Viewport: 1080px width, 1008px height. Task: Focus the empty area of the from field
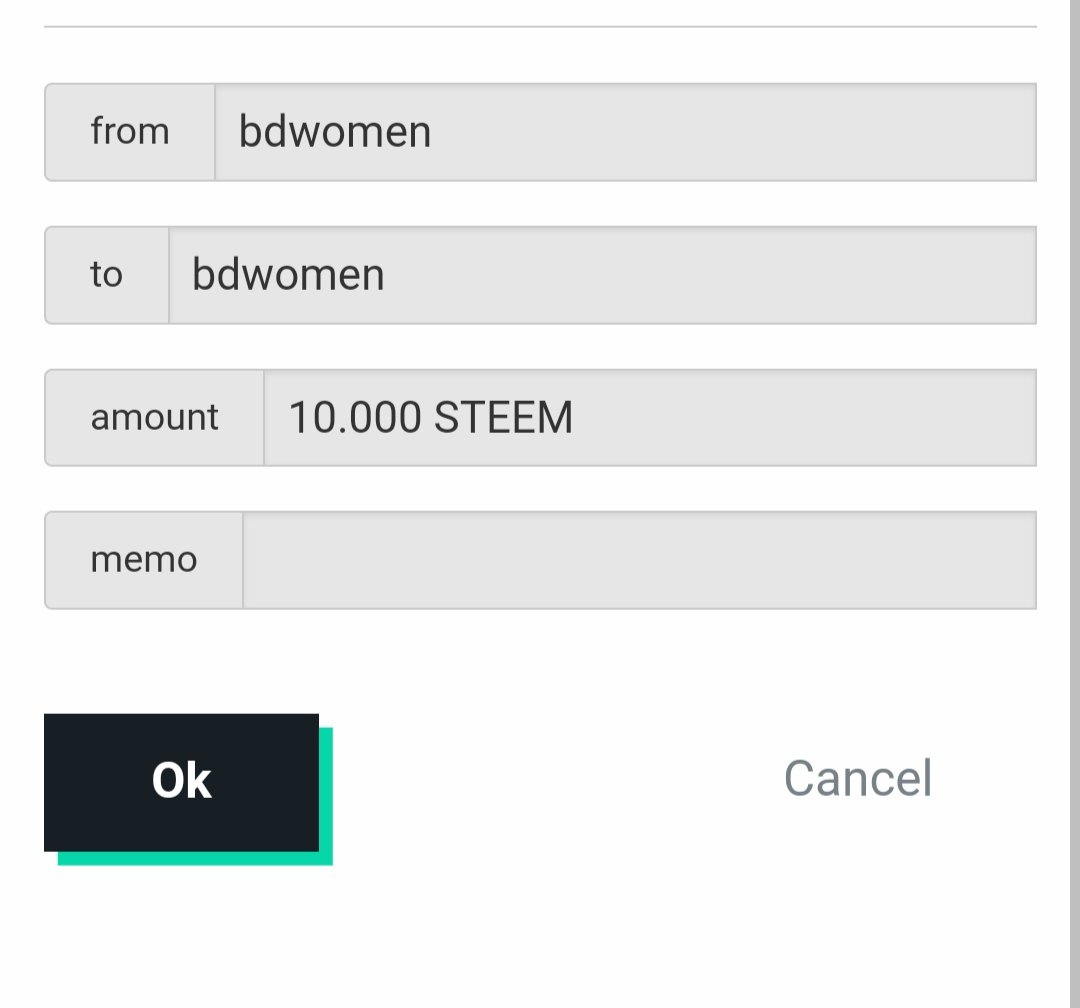click(x=734, y=132)
